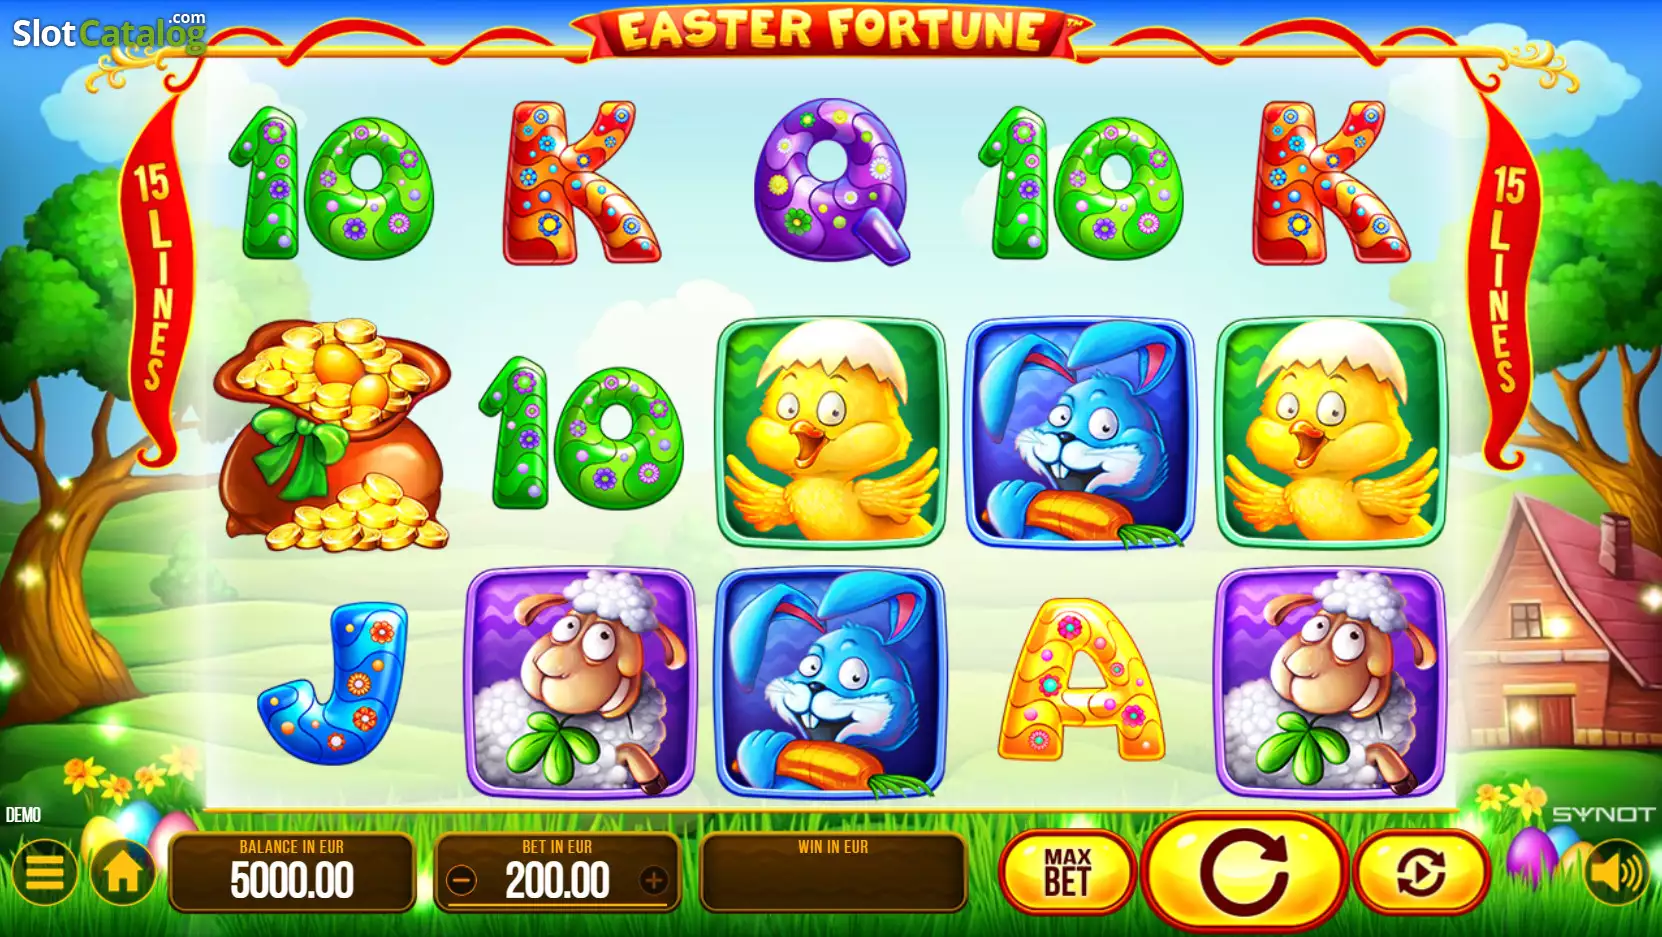Image resolution: width=1662 pixels, height=937 pixels.
Task: Open the hamburger menu
Action: [x=44, y=872]
